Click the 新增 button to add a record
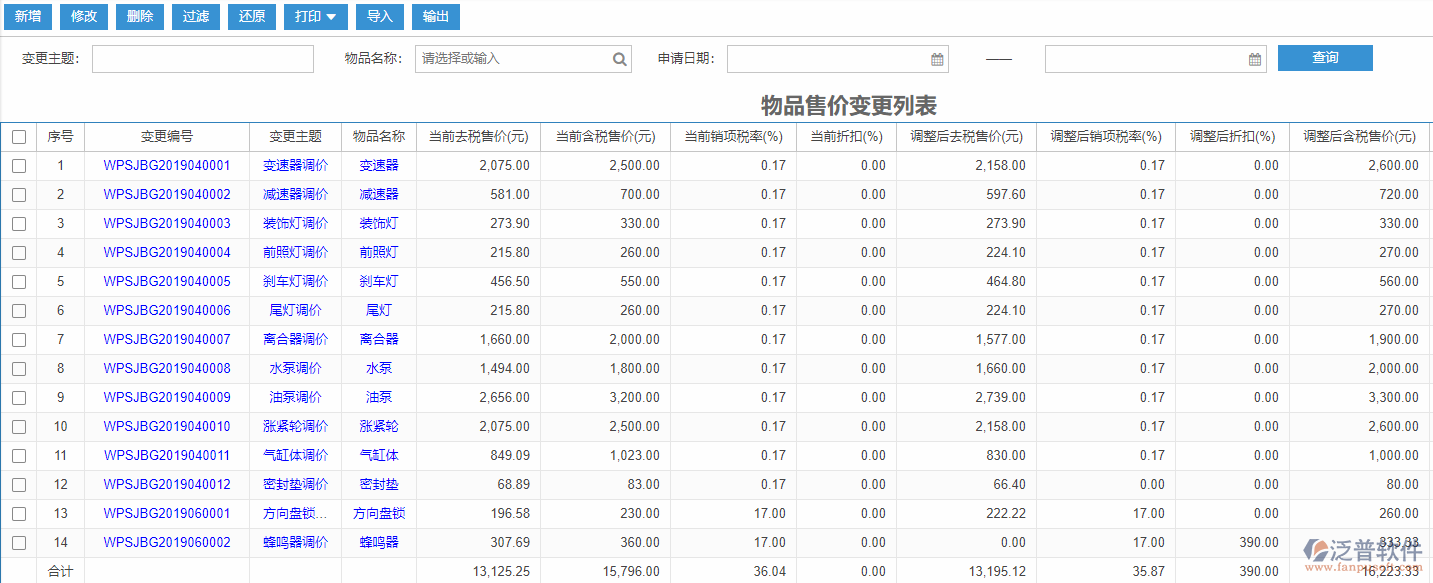Viewport: 1433px width, 583px height. pyautogui.click(x=27, y=16)
